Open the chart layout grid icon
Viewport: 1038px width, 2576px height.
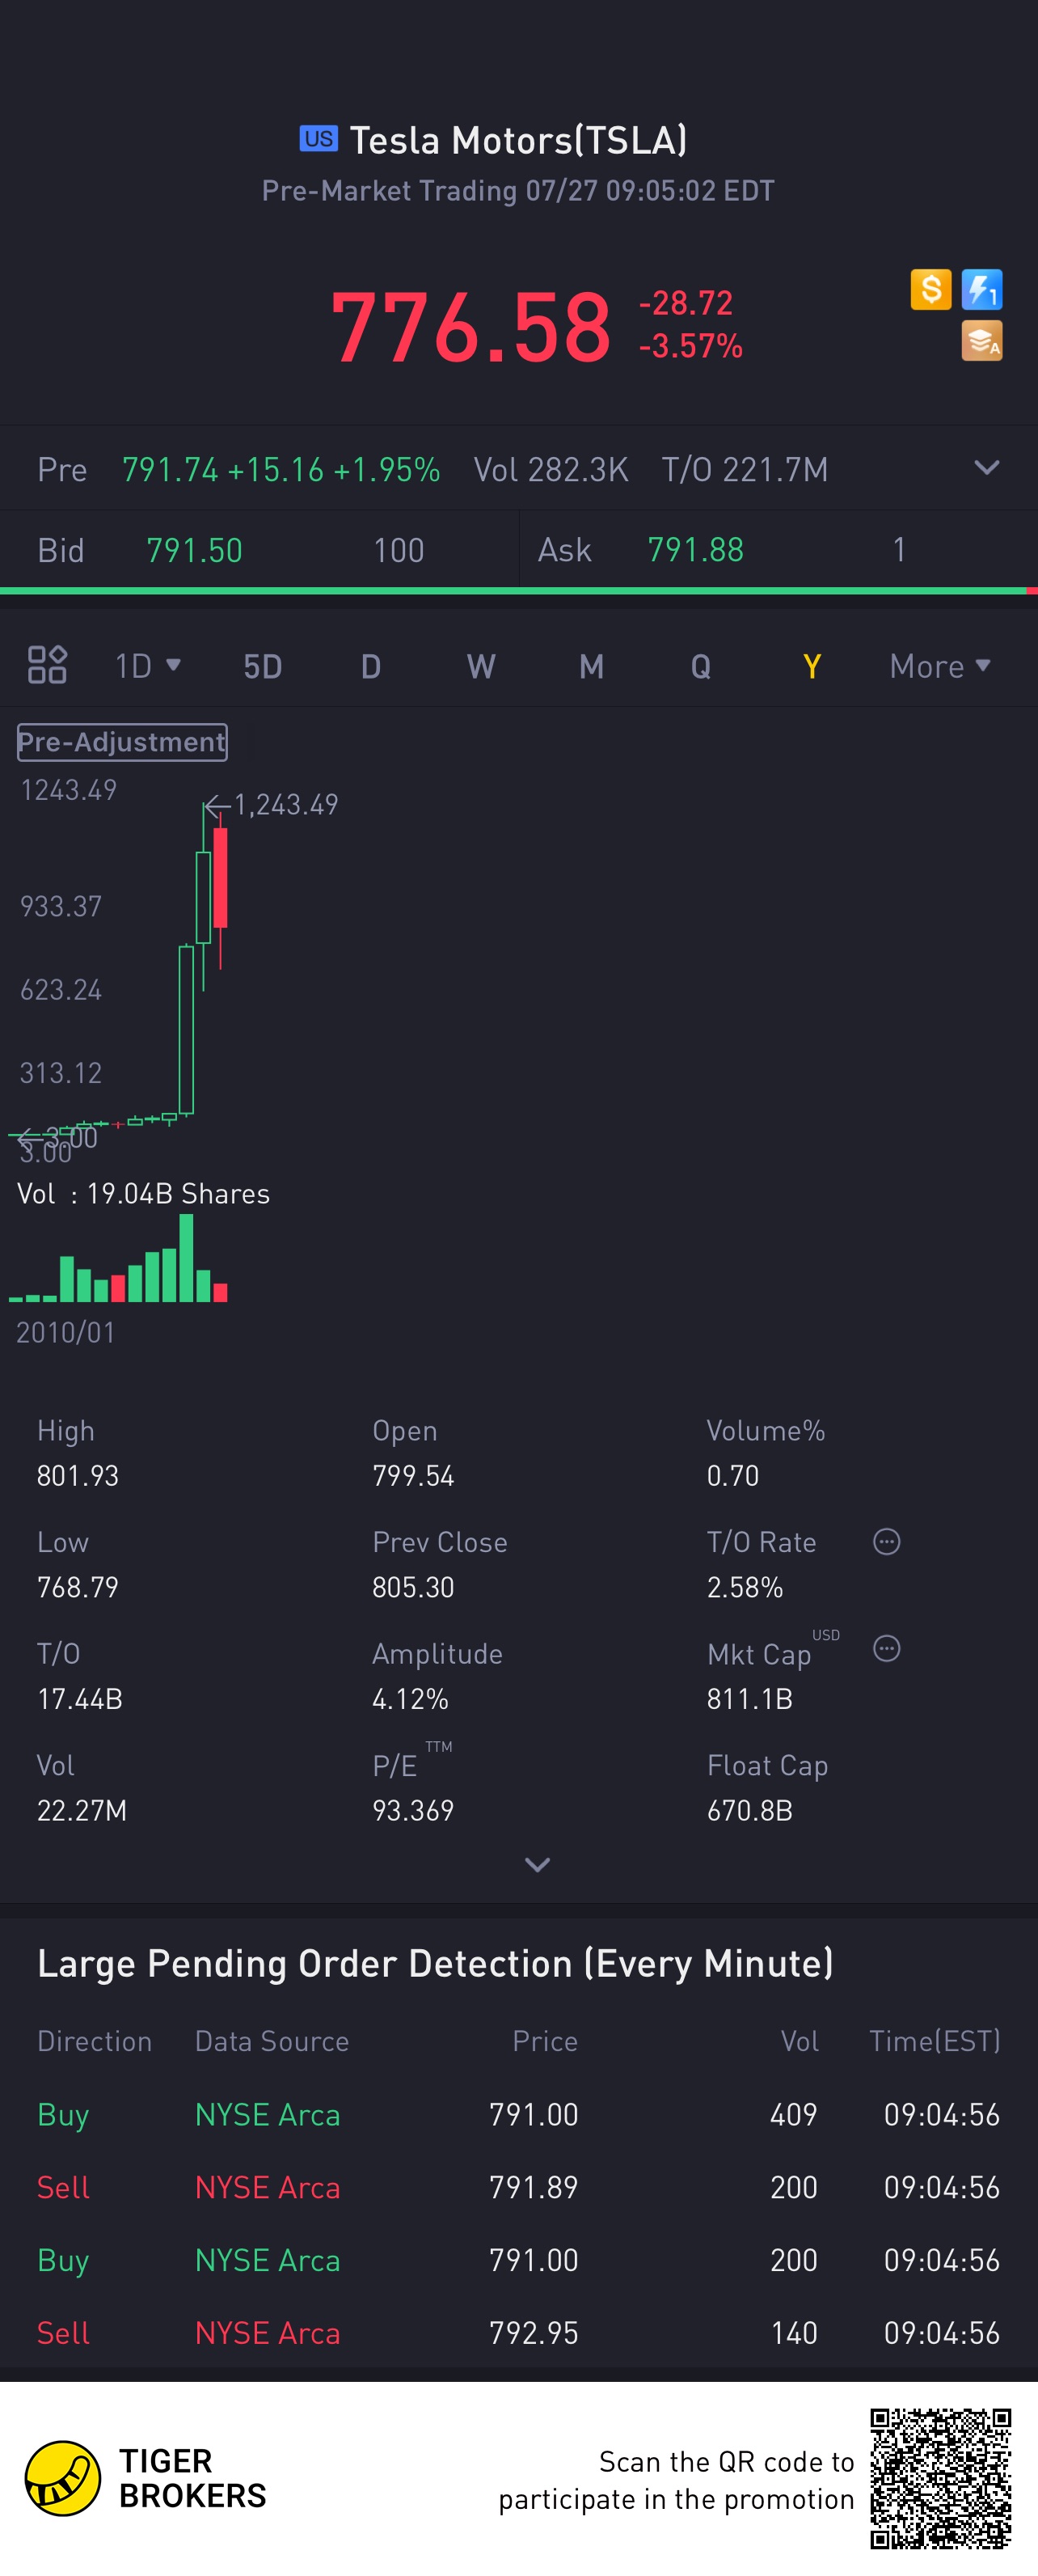pyautogui.click(x=47, y=665)
